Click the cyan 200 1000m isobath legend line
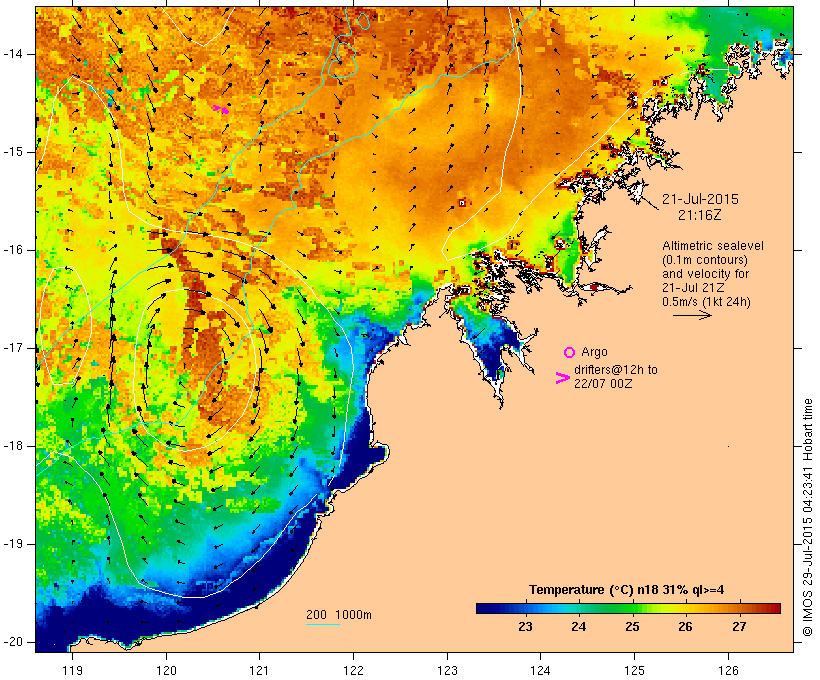The image size is (820, 680). click(323, 624)
